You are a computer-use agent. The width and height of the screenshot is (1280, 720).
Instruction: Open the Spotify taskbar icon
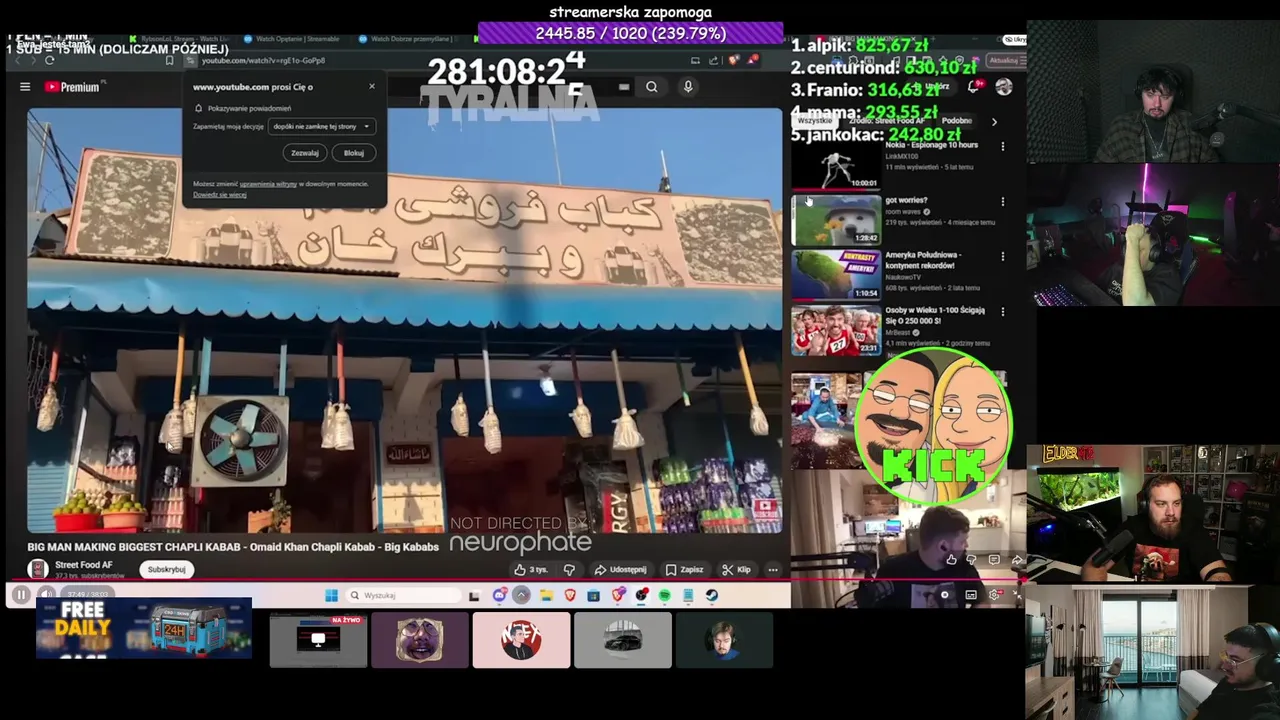(664, 596)
